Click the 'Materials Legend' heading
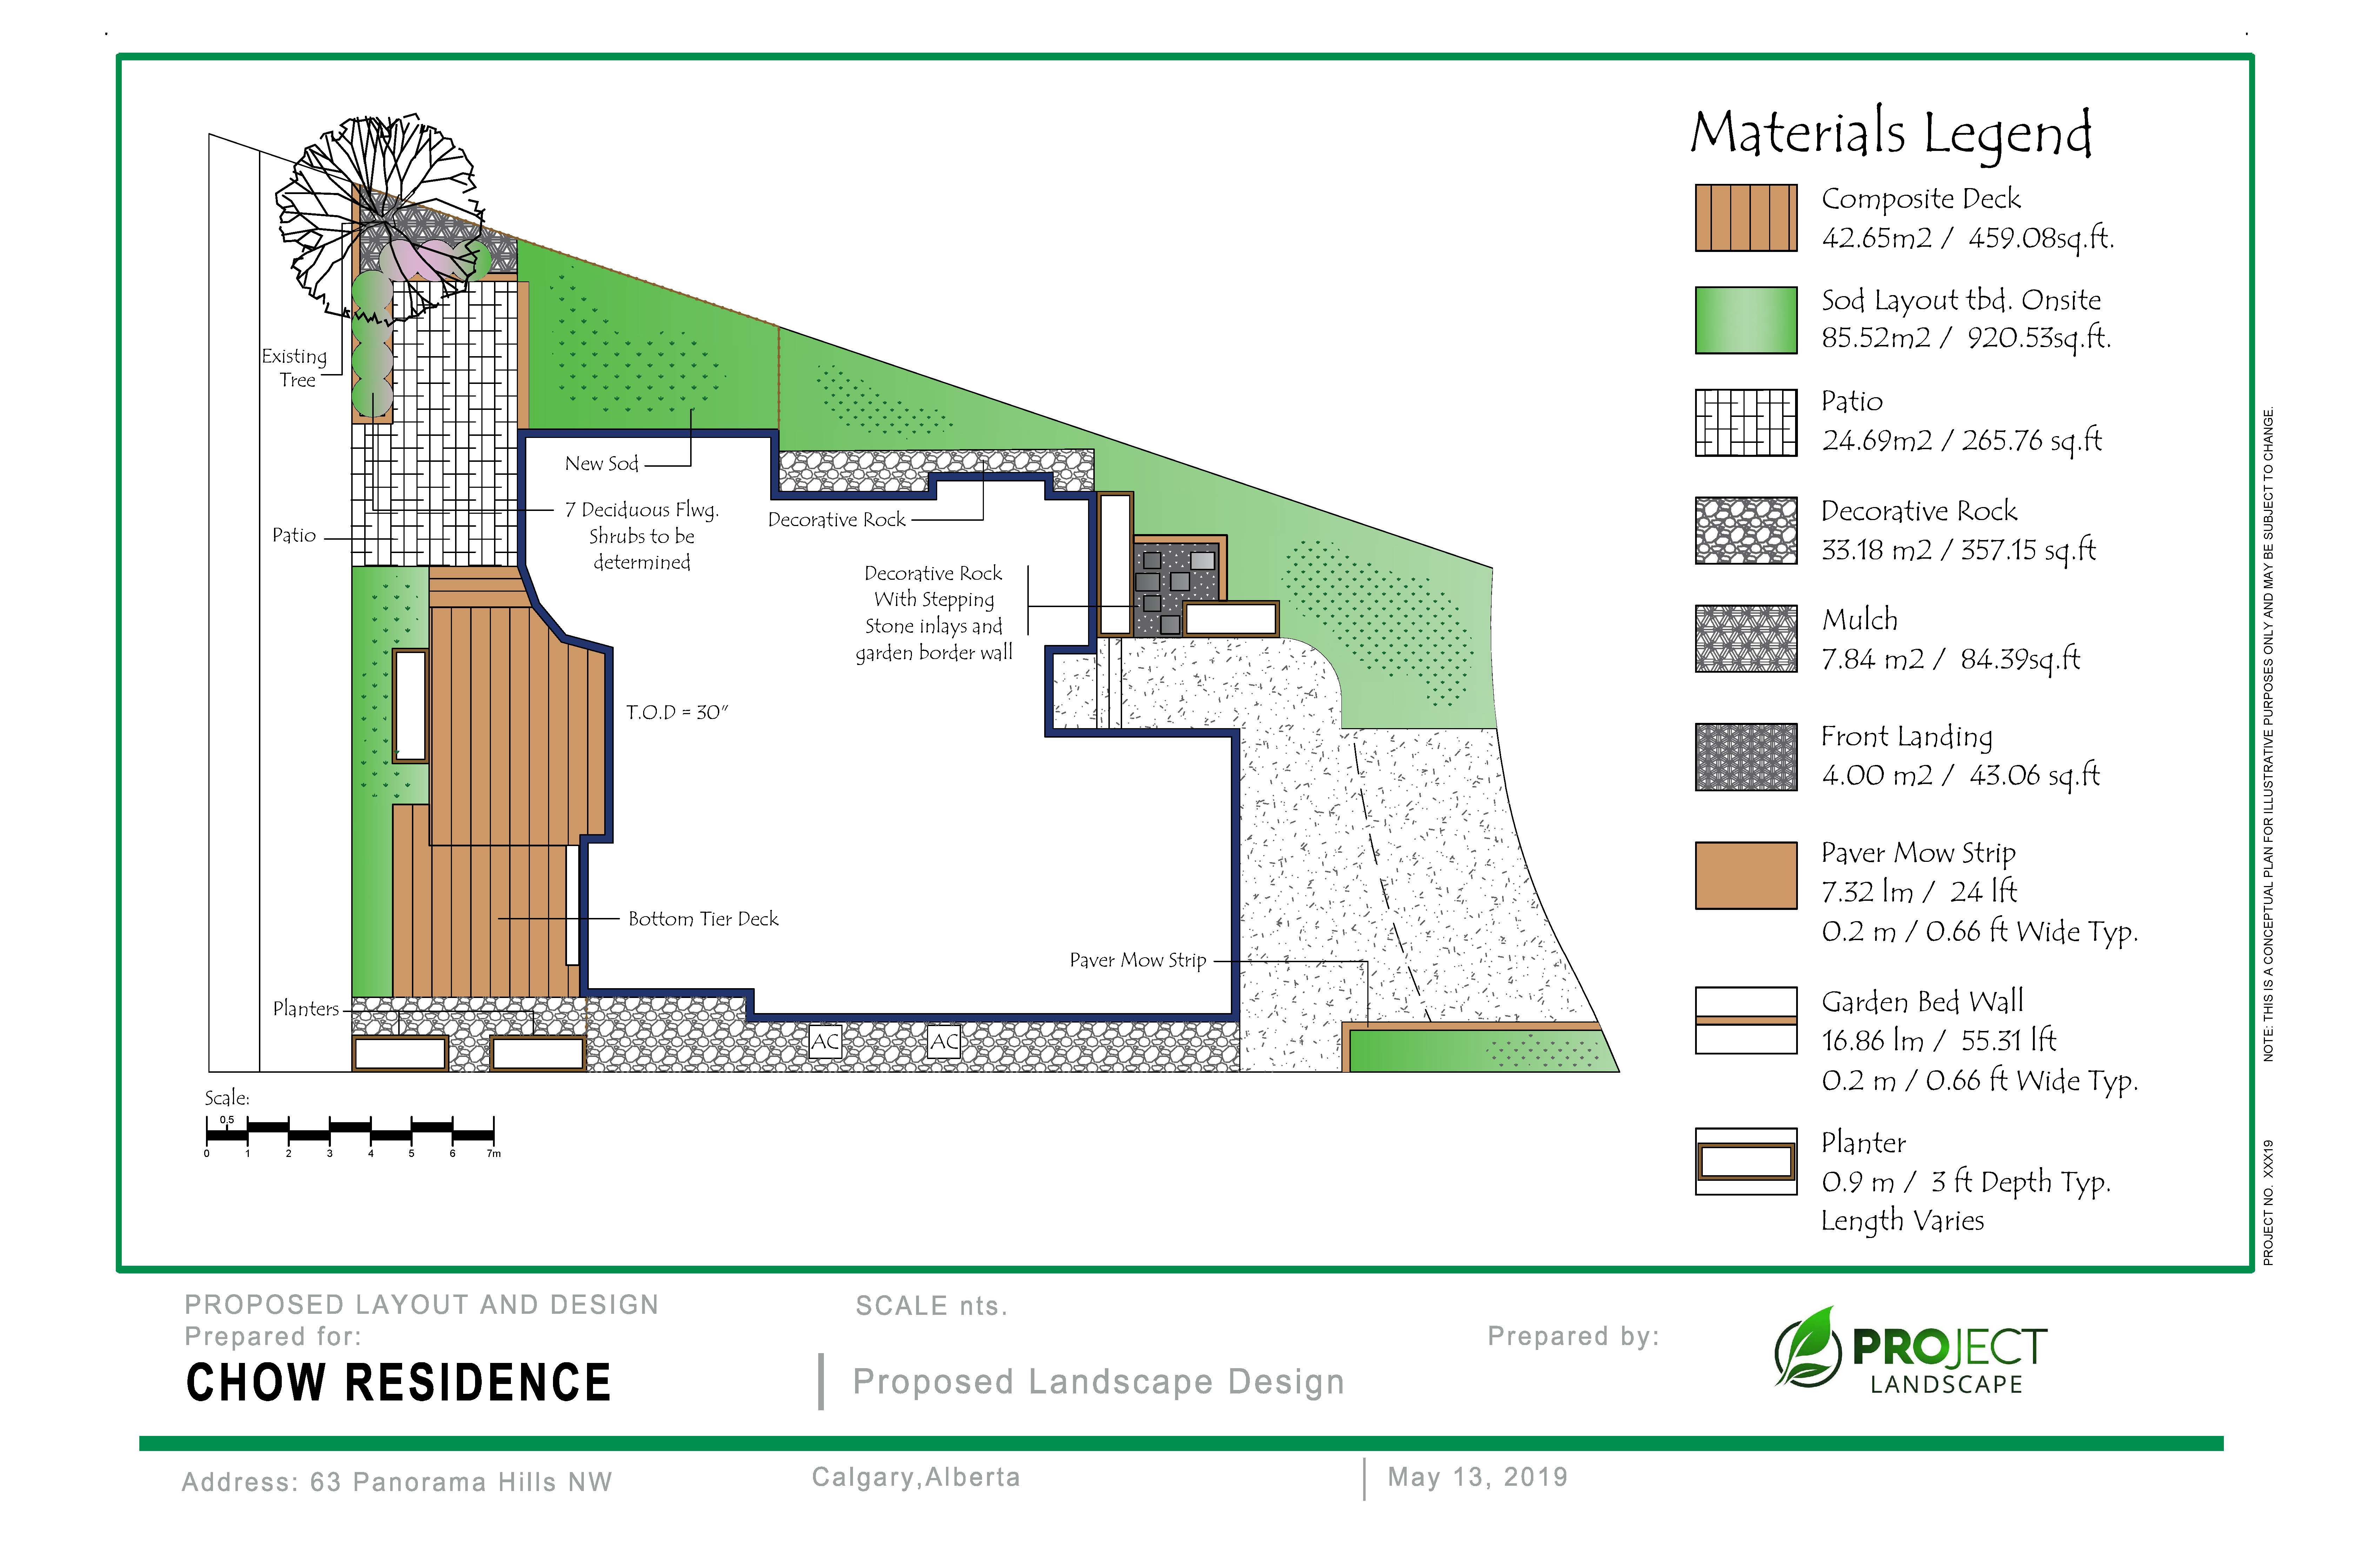2380x1544 pixels. pyautogui.click(x=1891, y=134)
